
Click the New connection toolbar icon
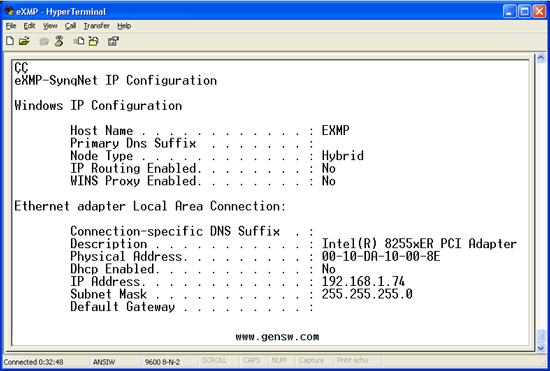pyautogui.click(x=10, y=41)
